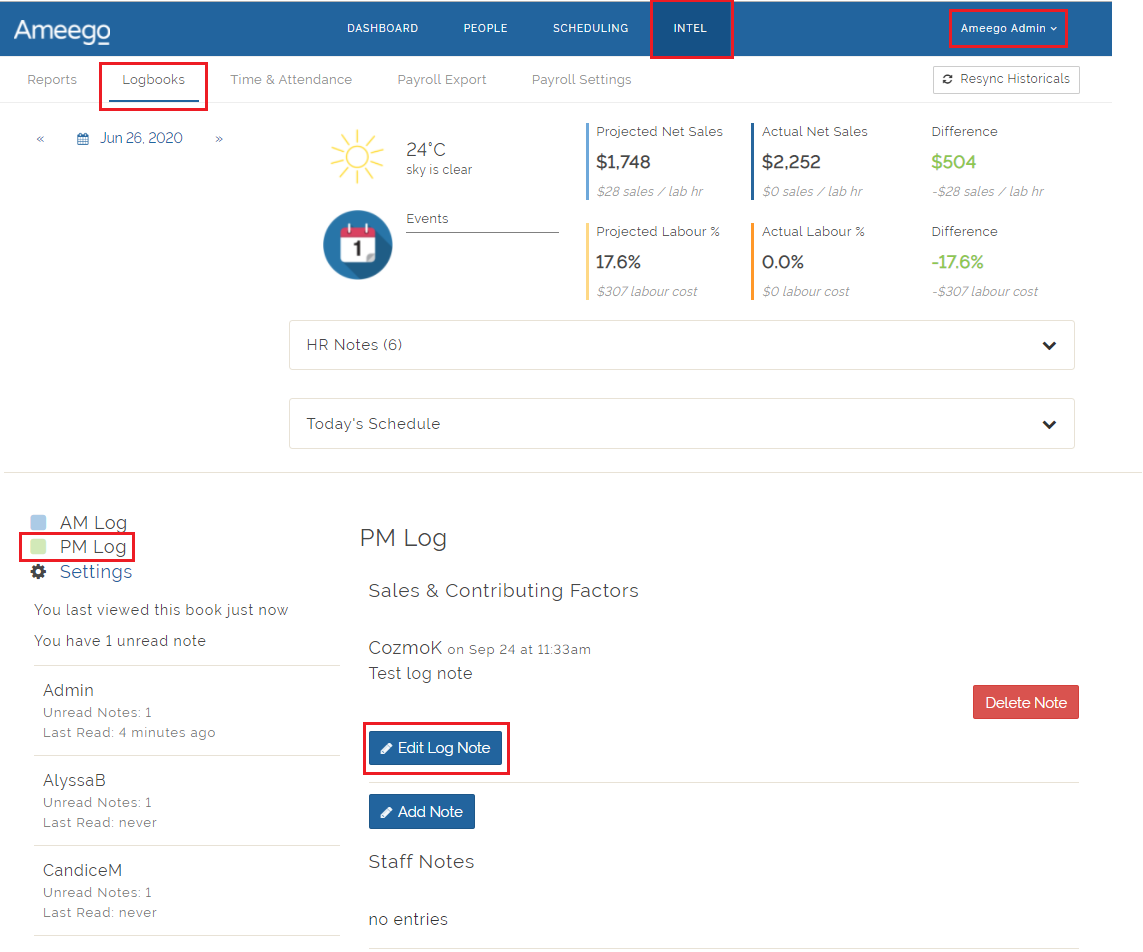Screen dimensions: 1143x952
Task: Open the Scheduling menu
Action: tap(590, 28)
